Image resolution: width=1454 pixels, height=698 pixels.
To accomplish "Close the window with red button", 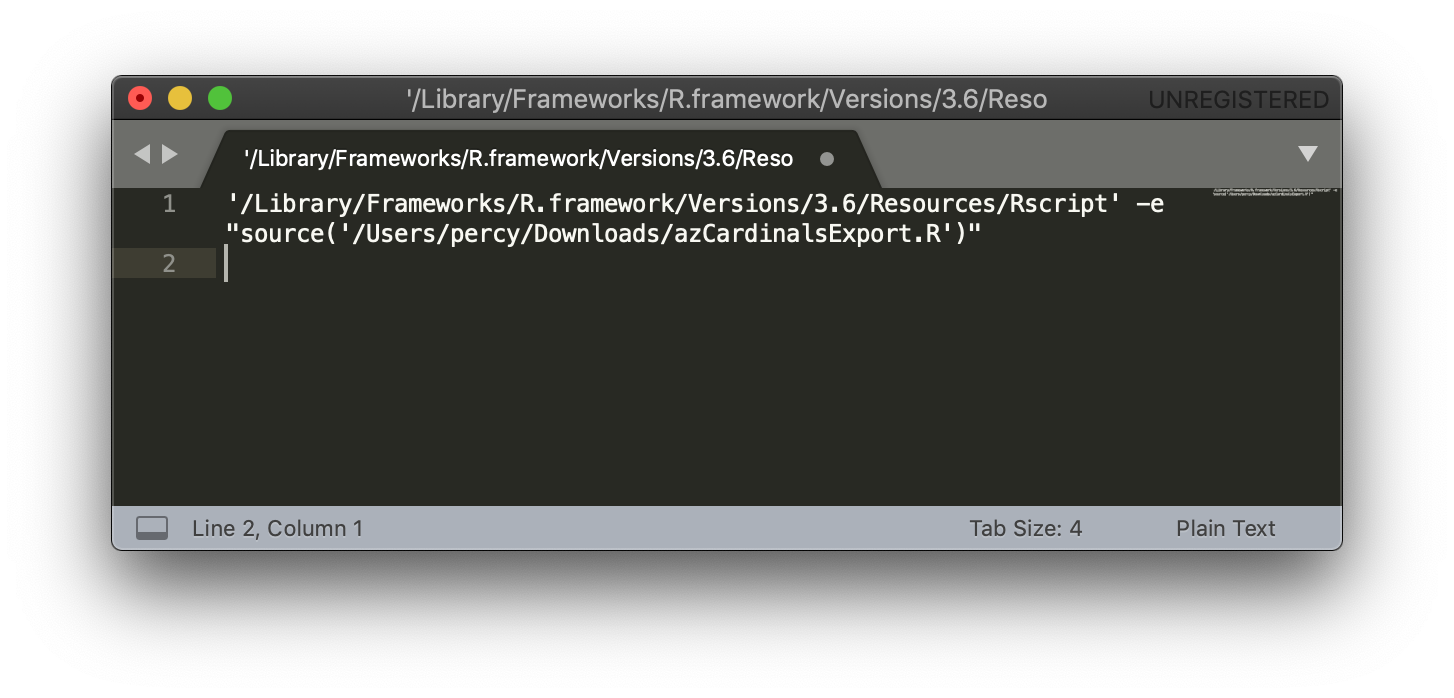I will pyautogui.click(x=140, y=98).
